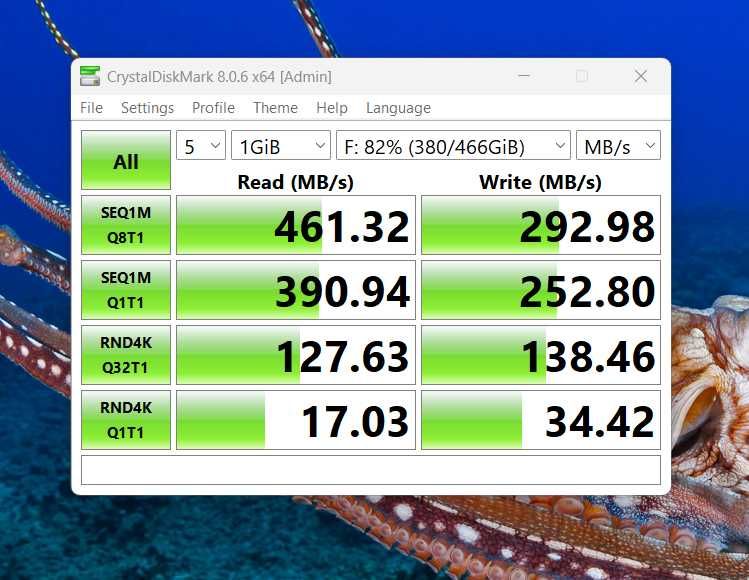Viewport: 749px width, 580px height.
Task: Click the CrystalDiskMark app icon in title bar
Action: pos(90,76)
